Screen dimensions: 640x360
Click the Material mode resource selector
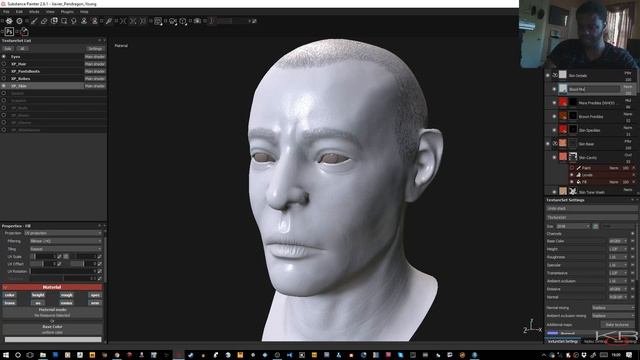pyautogui.click(x=52, y=313)
